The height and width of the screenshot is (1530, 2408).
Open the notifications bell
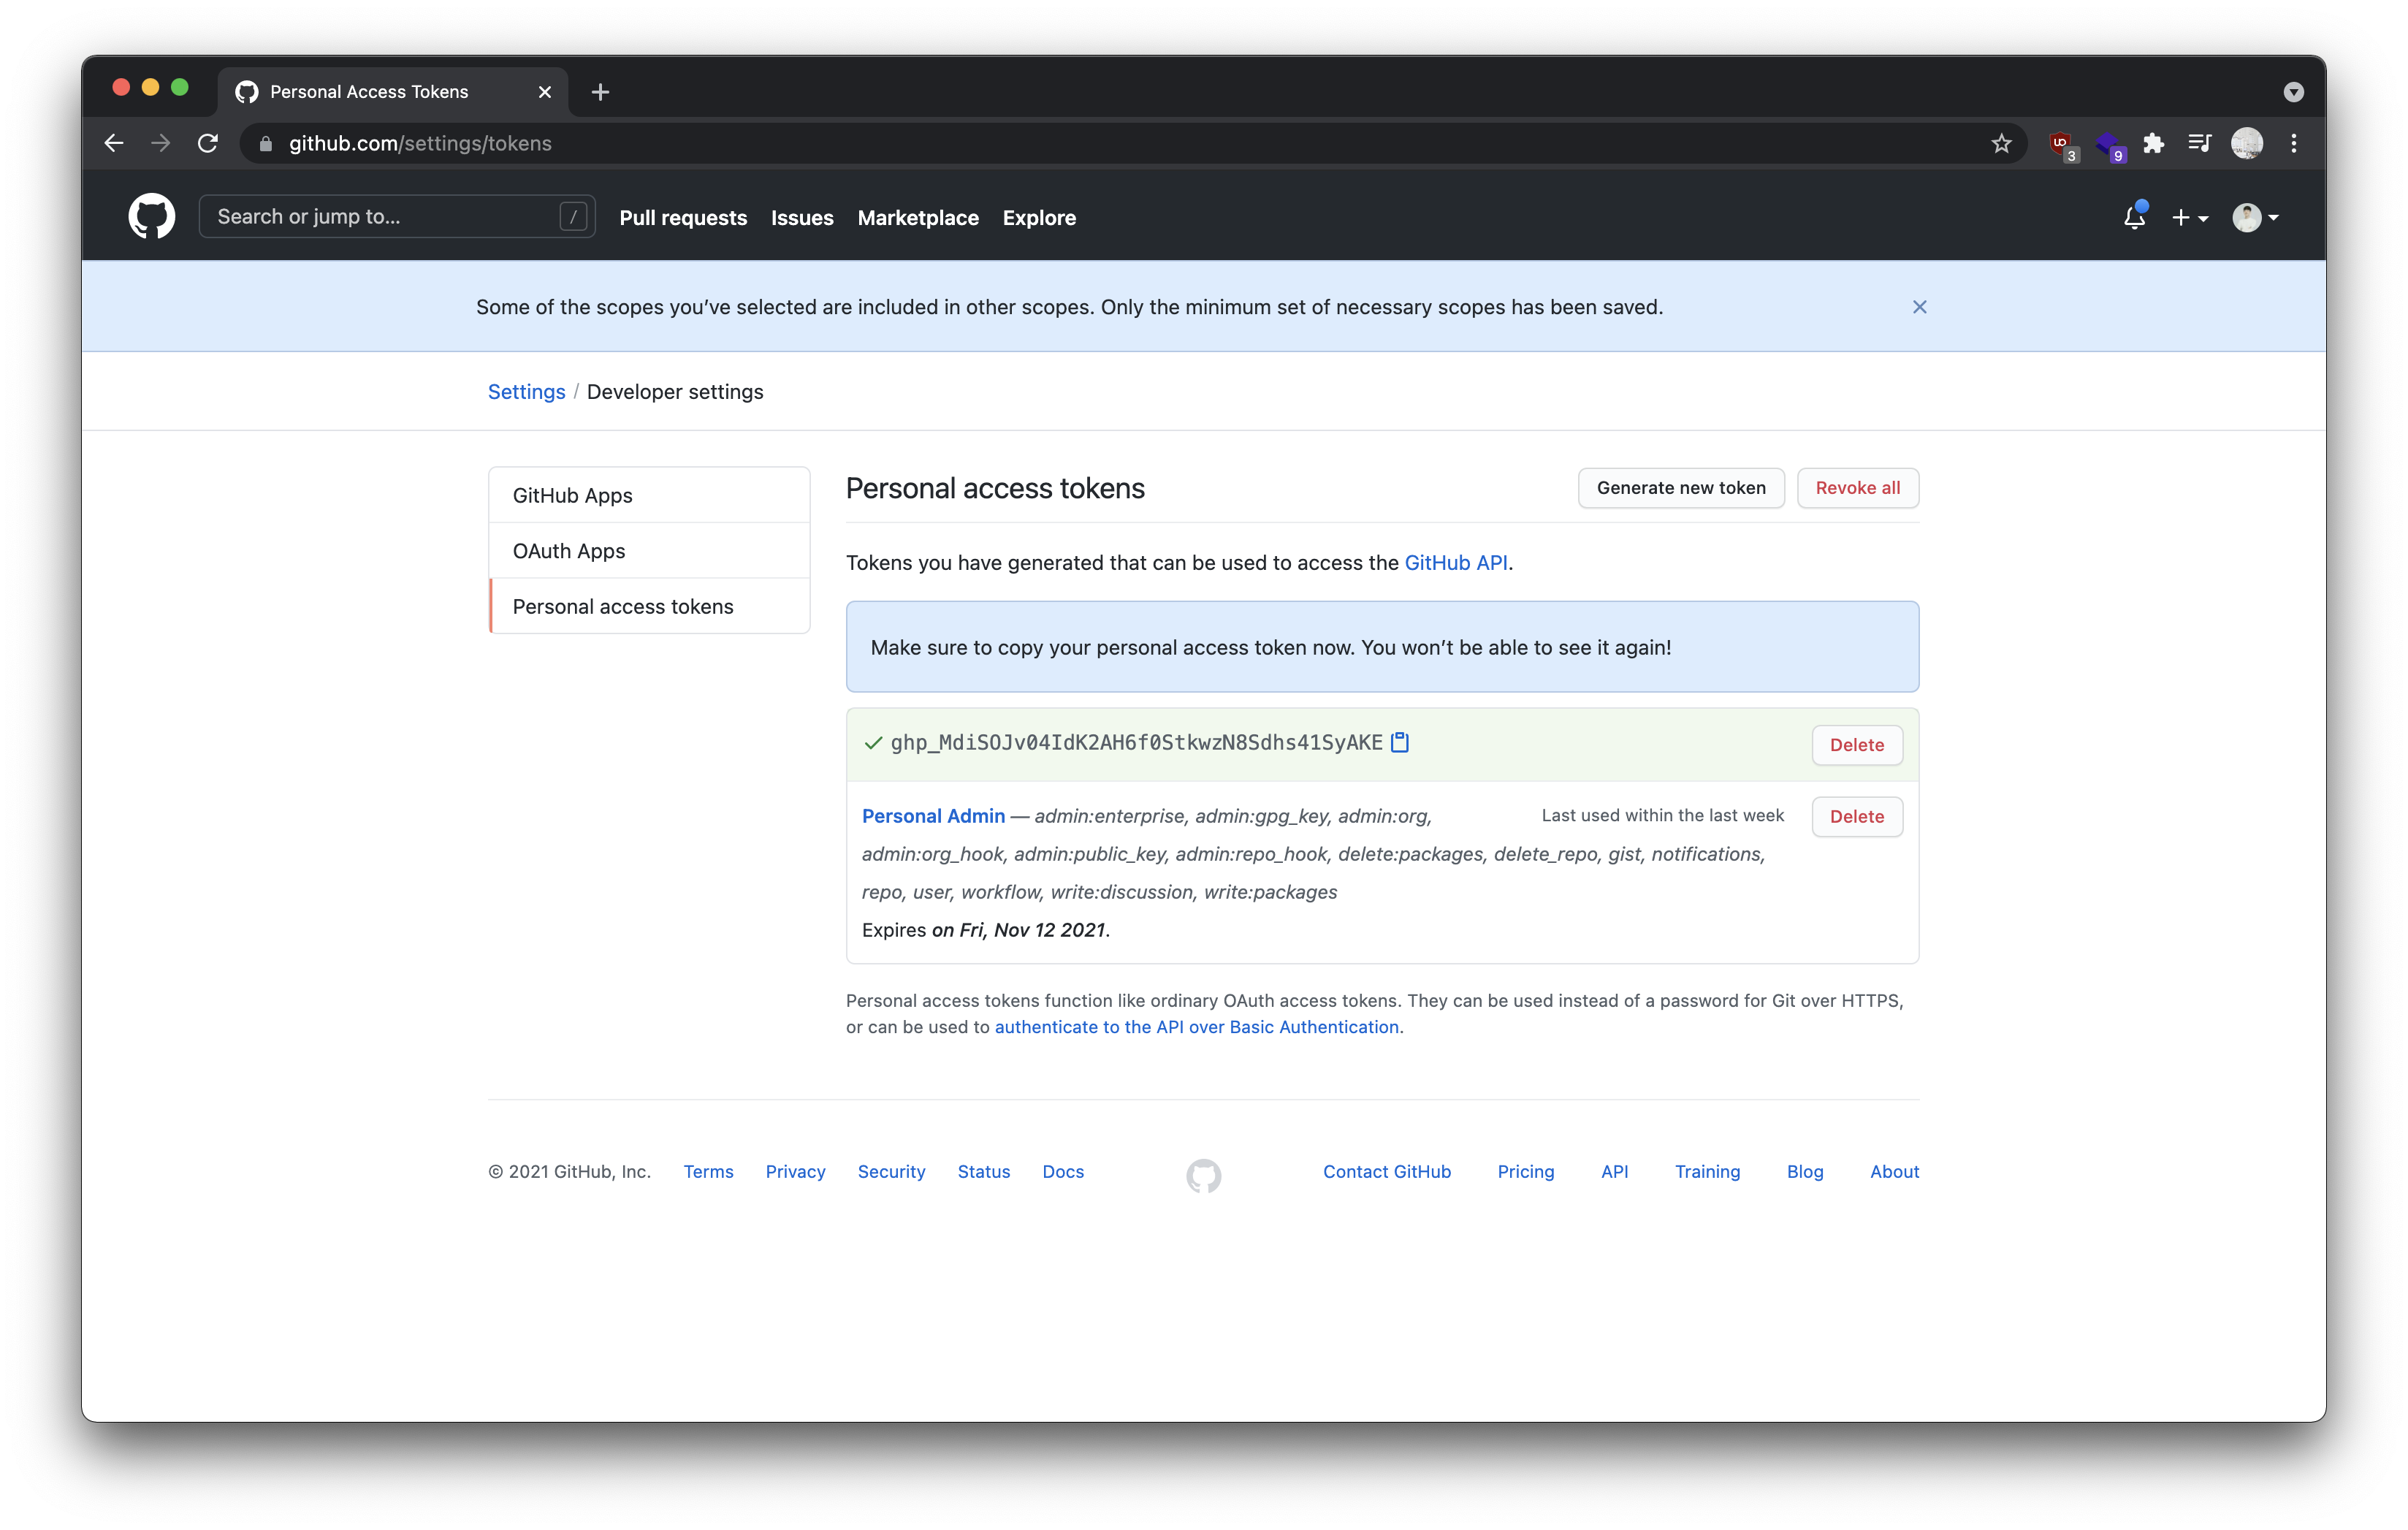click(x=2134, y=217)
